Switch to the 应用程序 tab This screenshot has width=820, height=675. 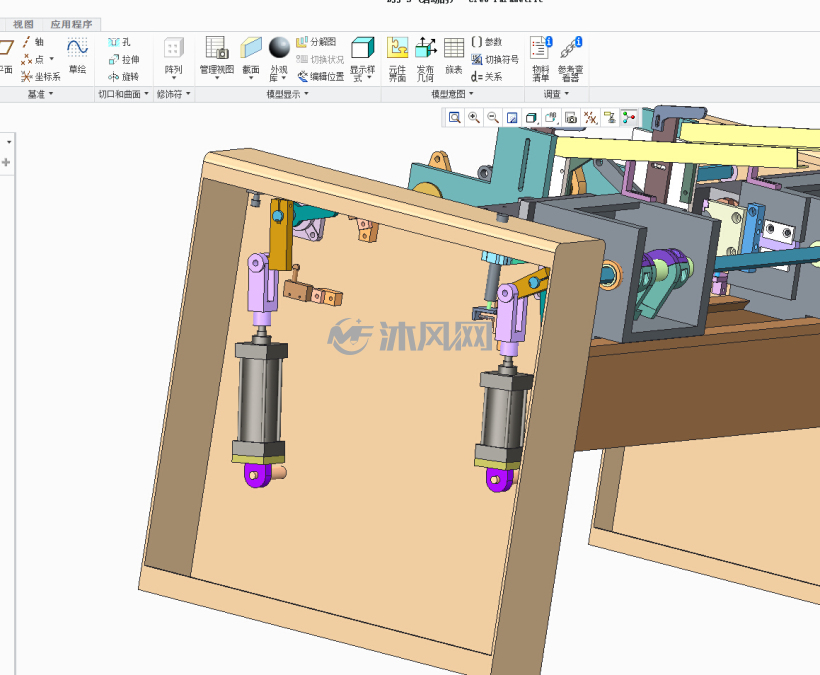pos(71,24)
